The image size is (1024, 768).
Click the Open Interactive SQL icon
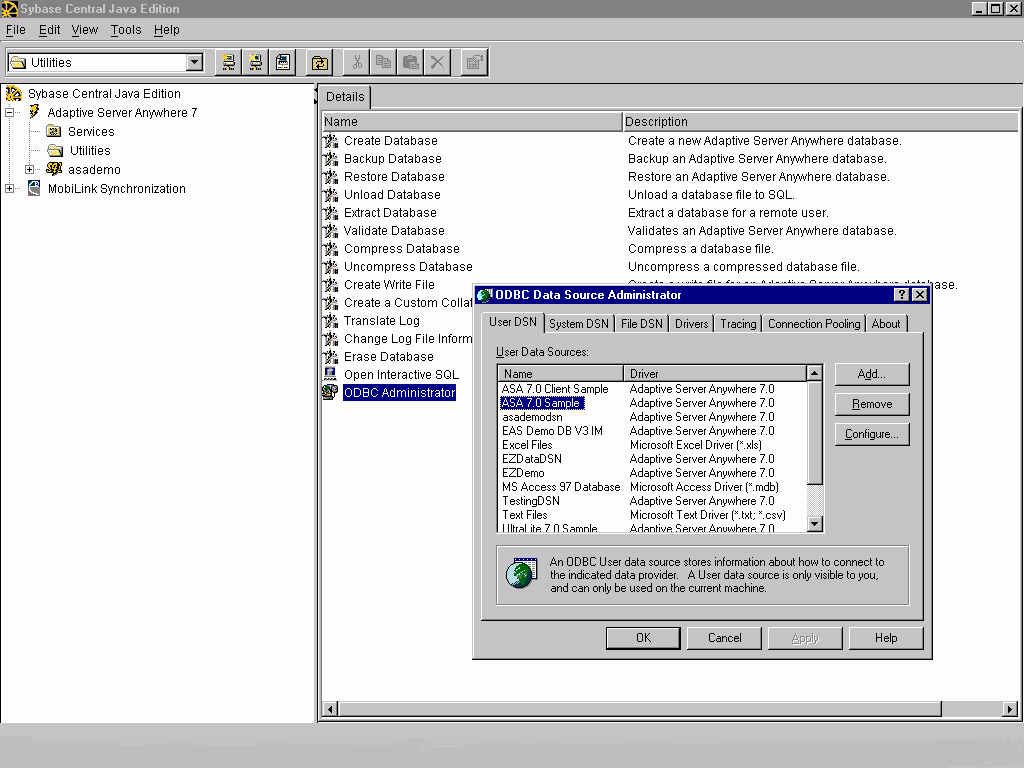click(331, 374)
